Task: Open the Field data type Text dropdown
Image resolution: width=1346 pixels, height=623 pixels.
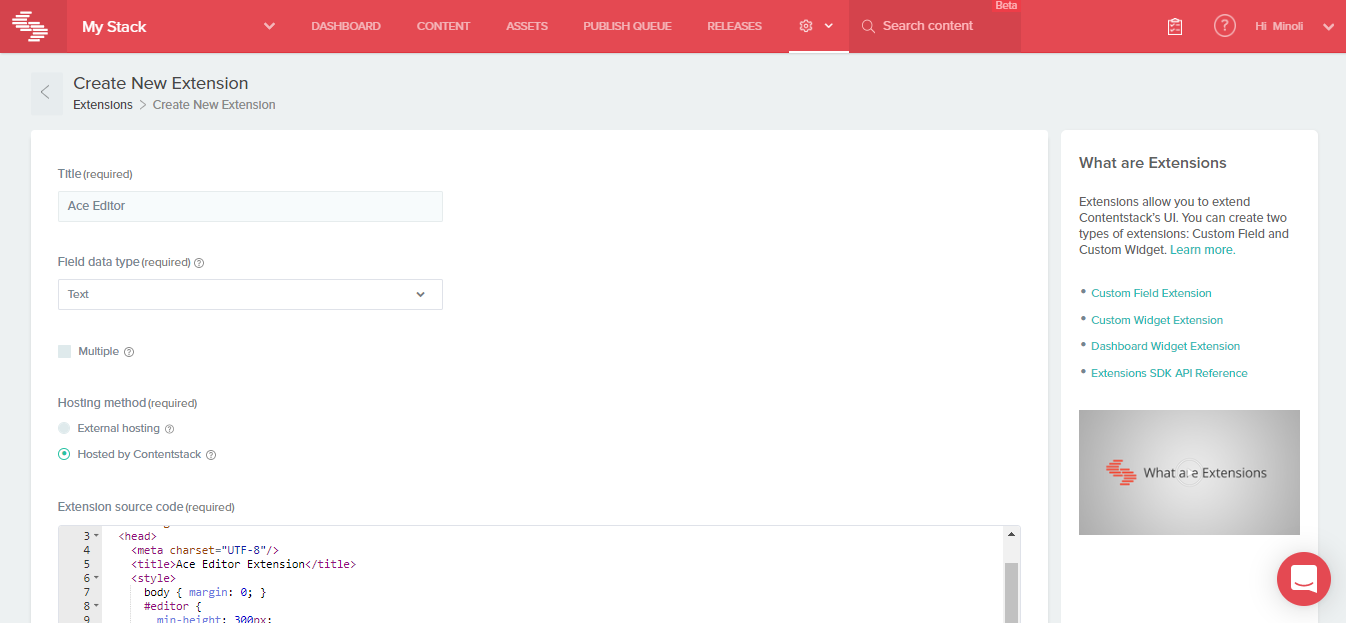Action: point(250,294)
